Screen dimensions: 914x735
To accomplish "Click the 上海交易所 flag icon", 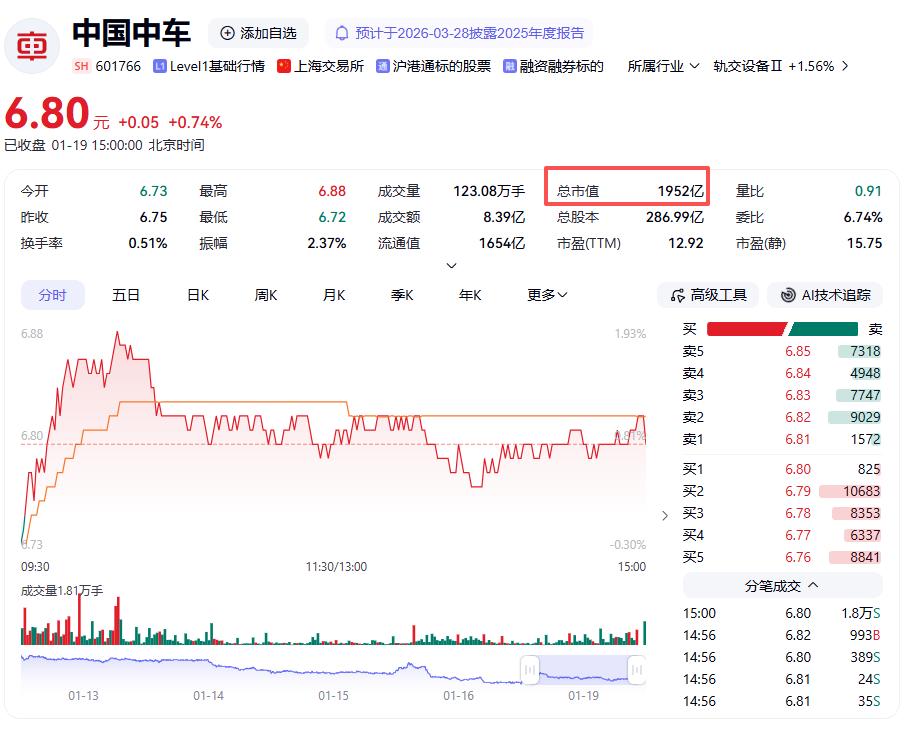I will tap(284, 66).
